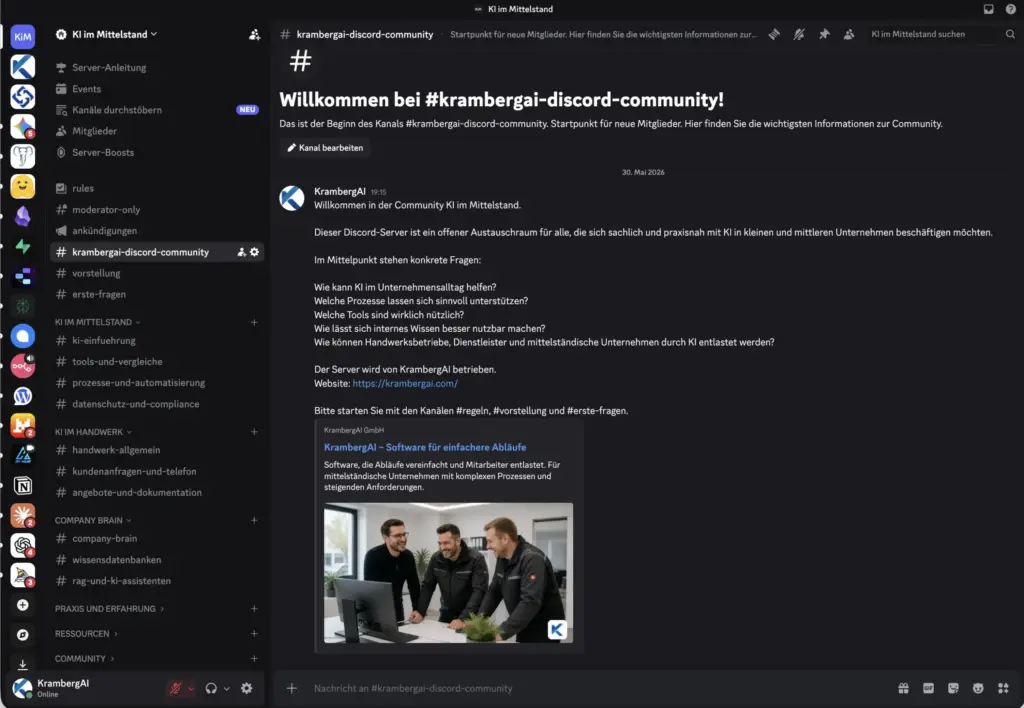Open Server-Boosts
The height and width of the screenshot is (708, 1024).
click(157, 152)
